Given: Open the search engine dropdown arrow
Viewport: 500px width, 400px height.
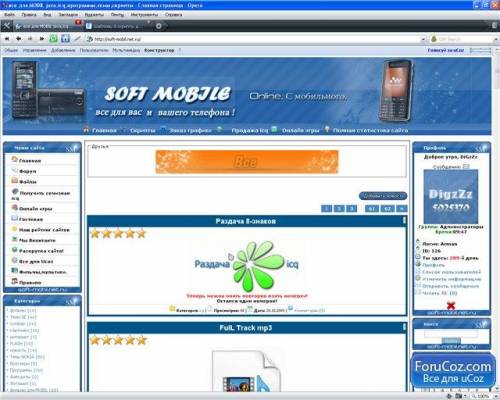Looking at the screenshot, I should pyautogui.click(x=496, y=39).
